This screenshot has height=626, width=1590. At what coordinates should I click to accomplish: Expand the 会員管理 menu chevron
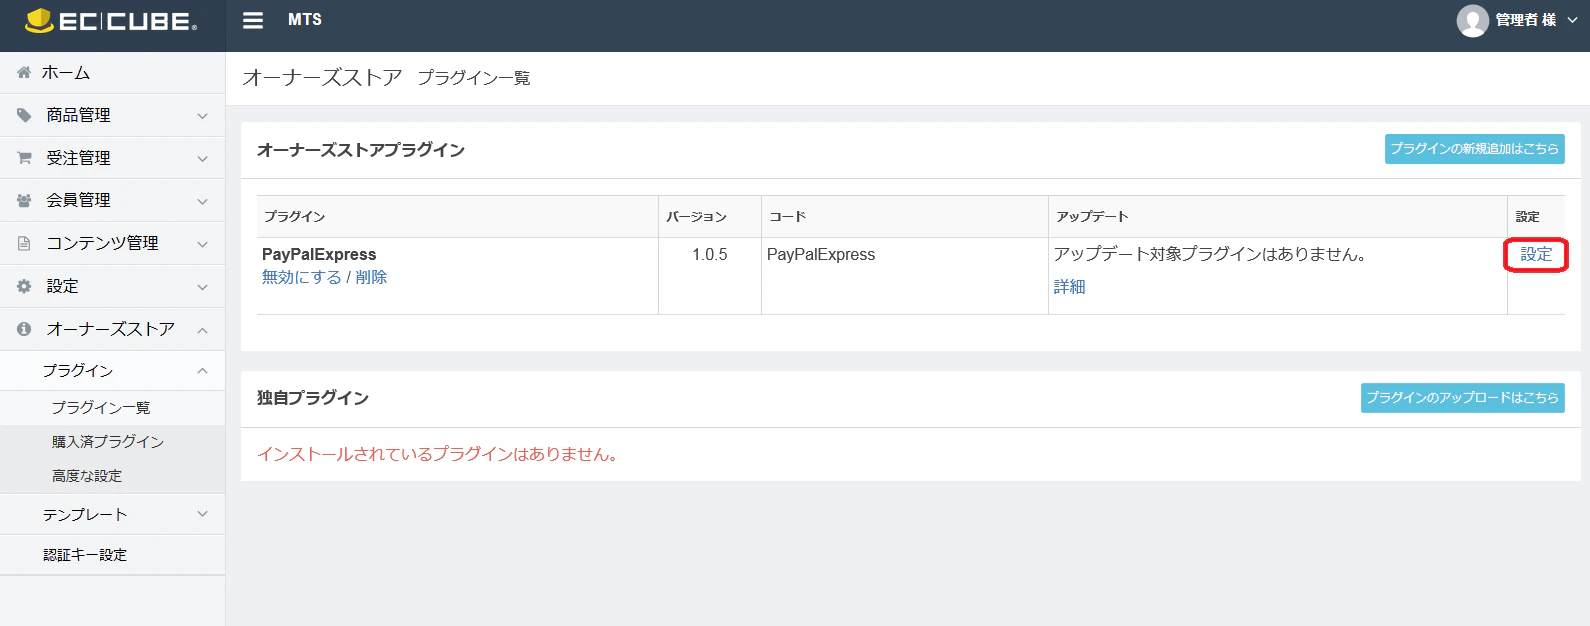(x=203, y=201)
